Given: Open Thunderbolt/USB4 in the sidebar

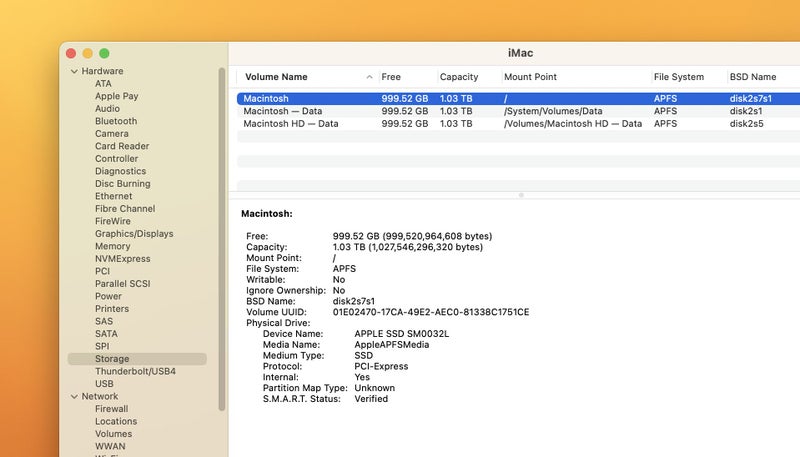Looking at the screenshot, I should point(135,371).
